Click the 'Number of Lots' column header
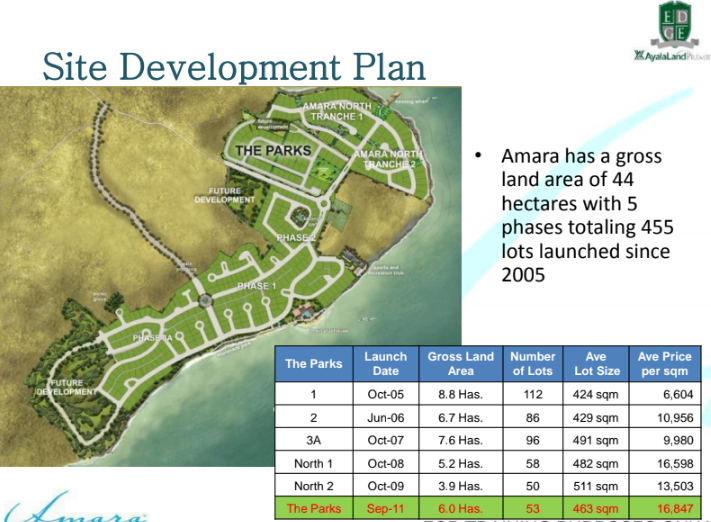This screenshot has width=711, height=522. pyautogui.click(x=533, y=364)
